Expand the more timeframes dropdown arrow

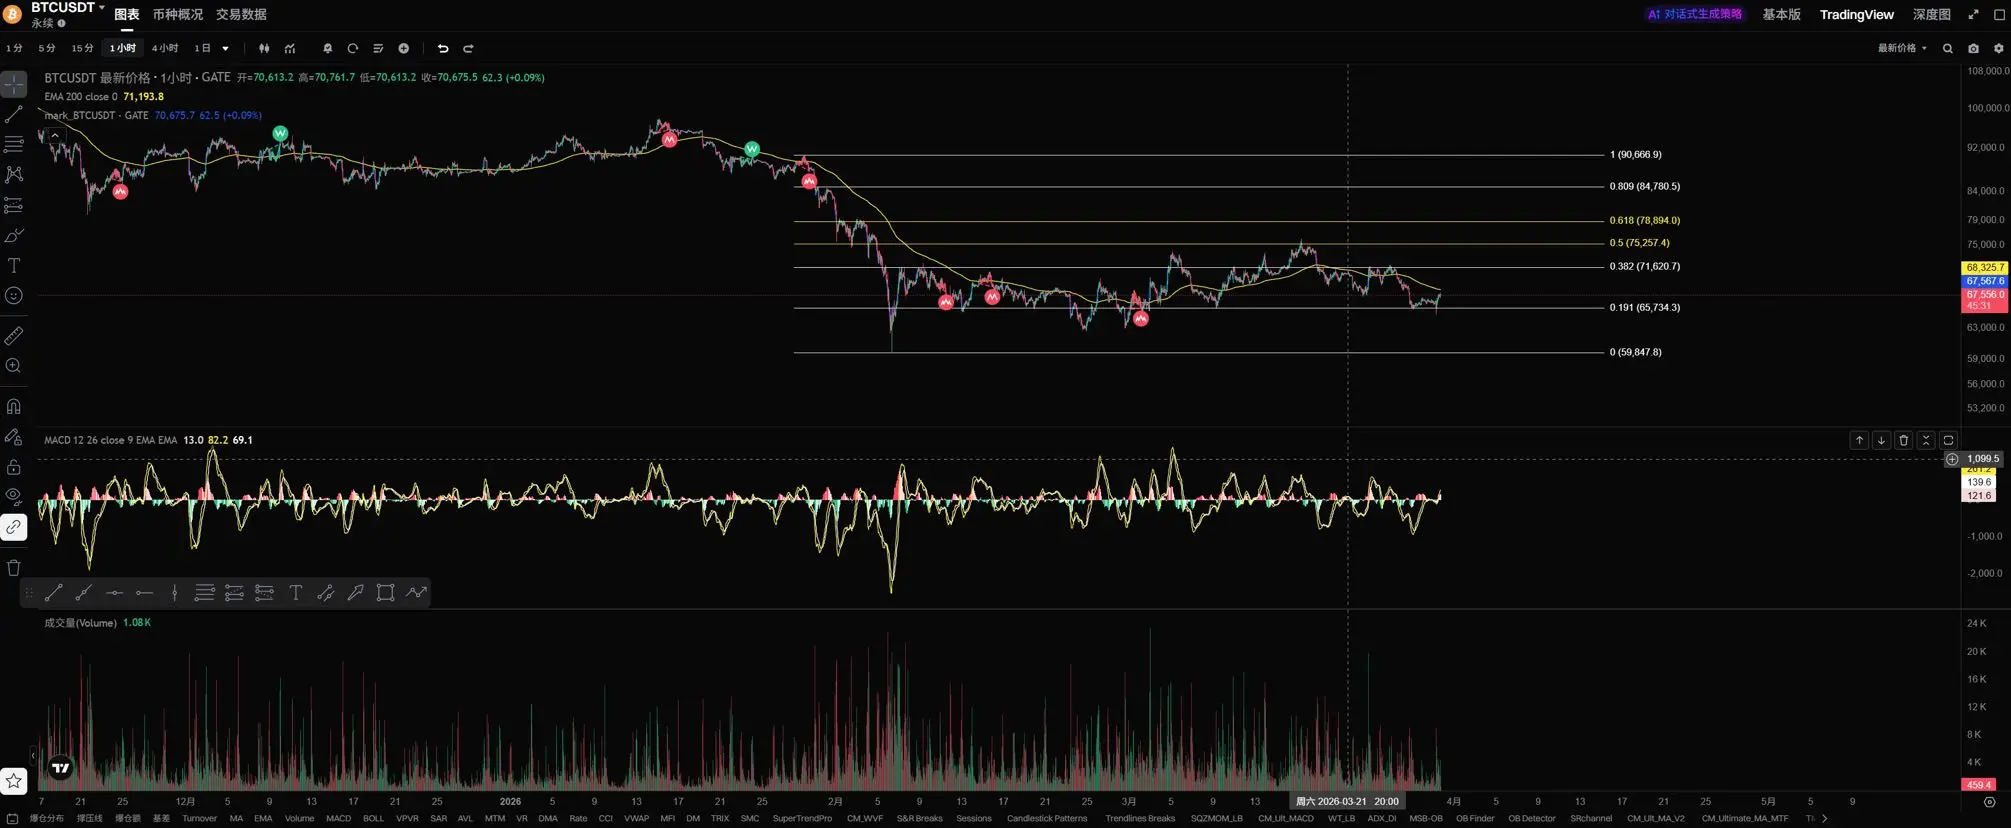(225, 48)
